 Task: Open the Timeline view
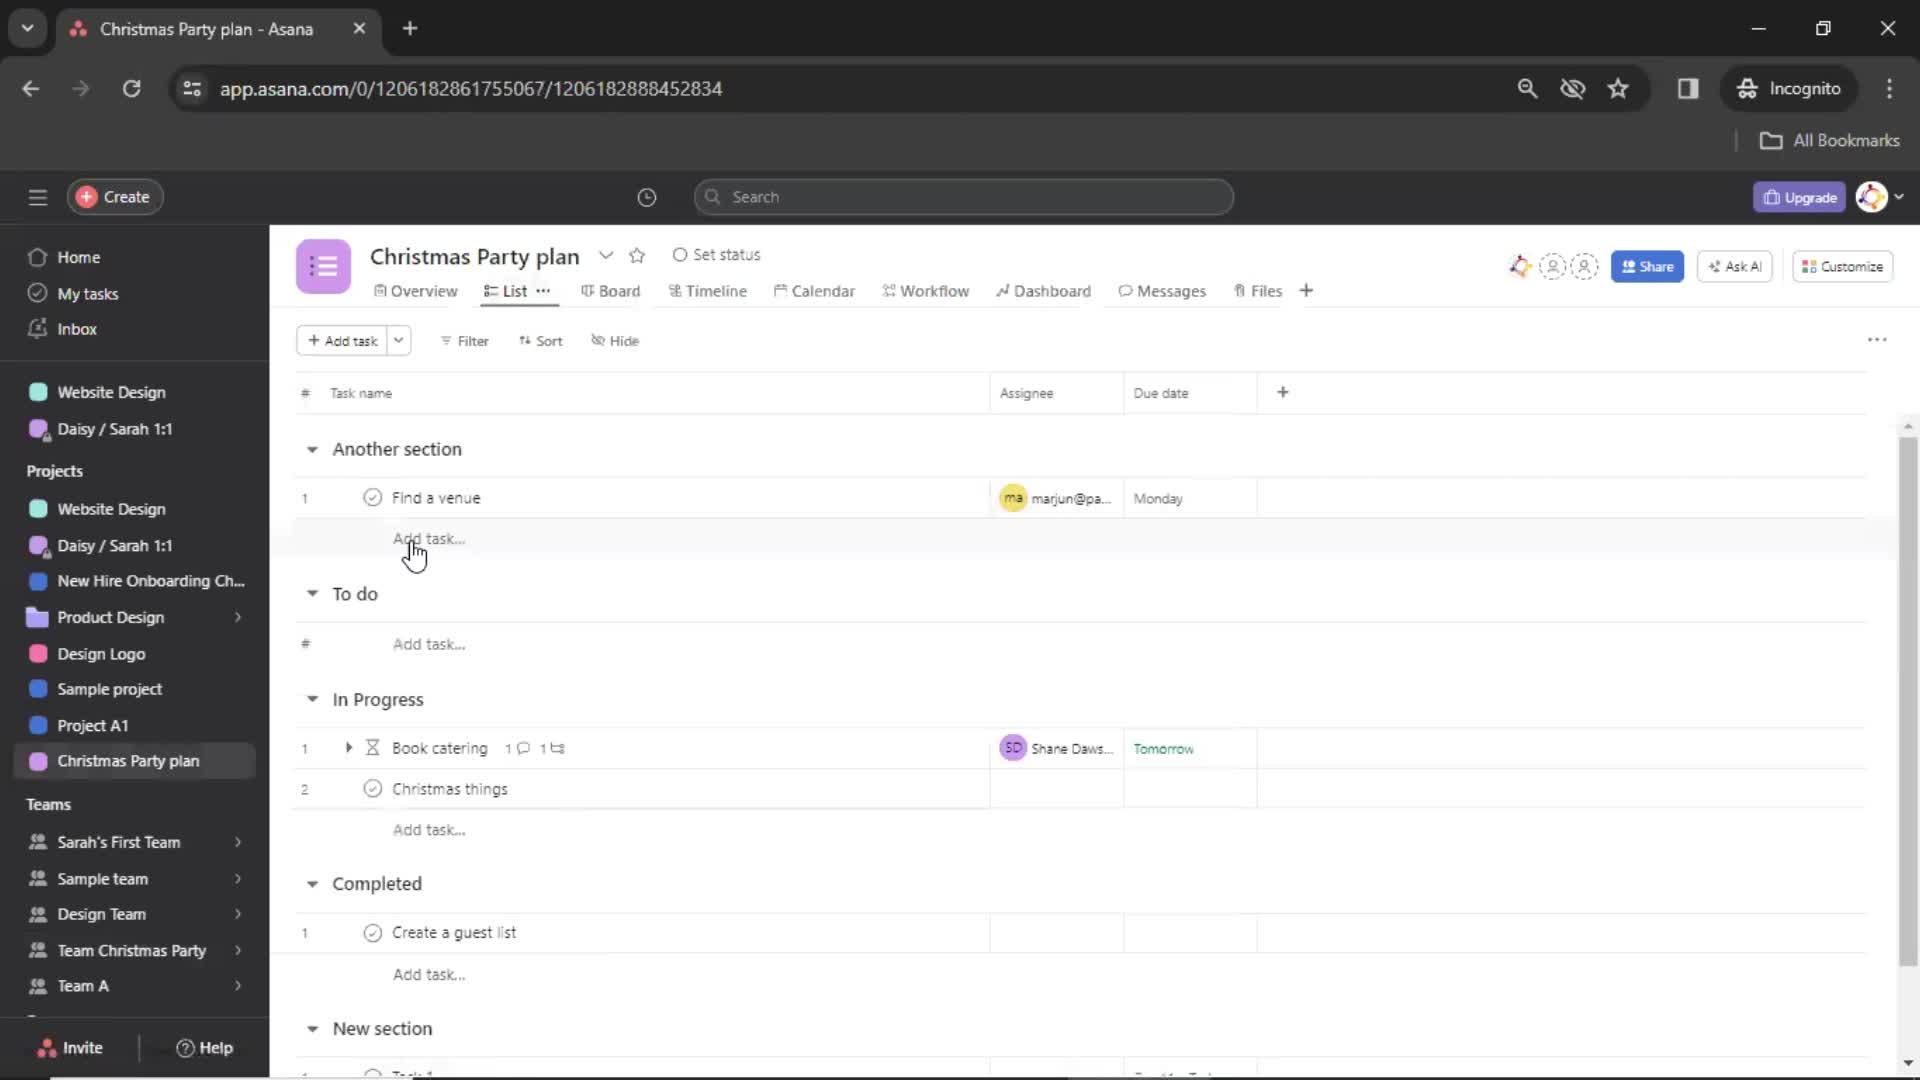click(716, 290)
